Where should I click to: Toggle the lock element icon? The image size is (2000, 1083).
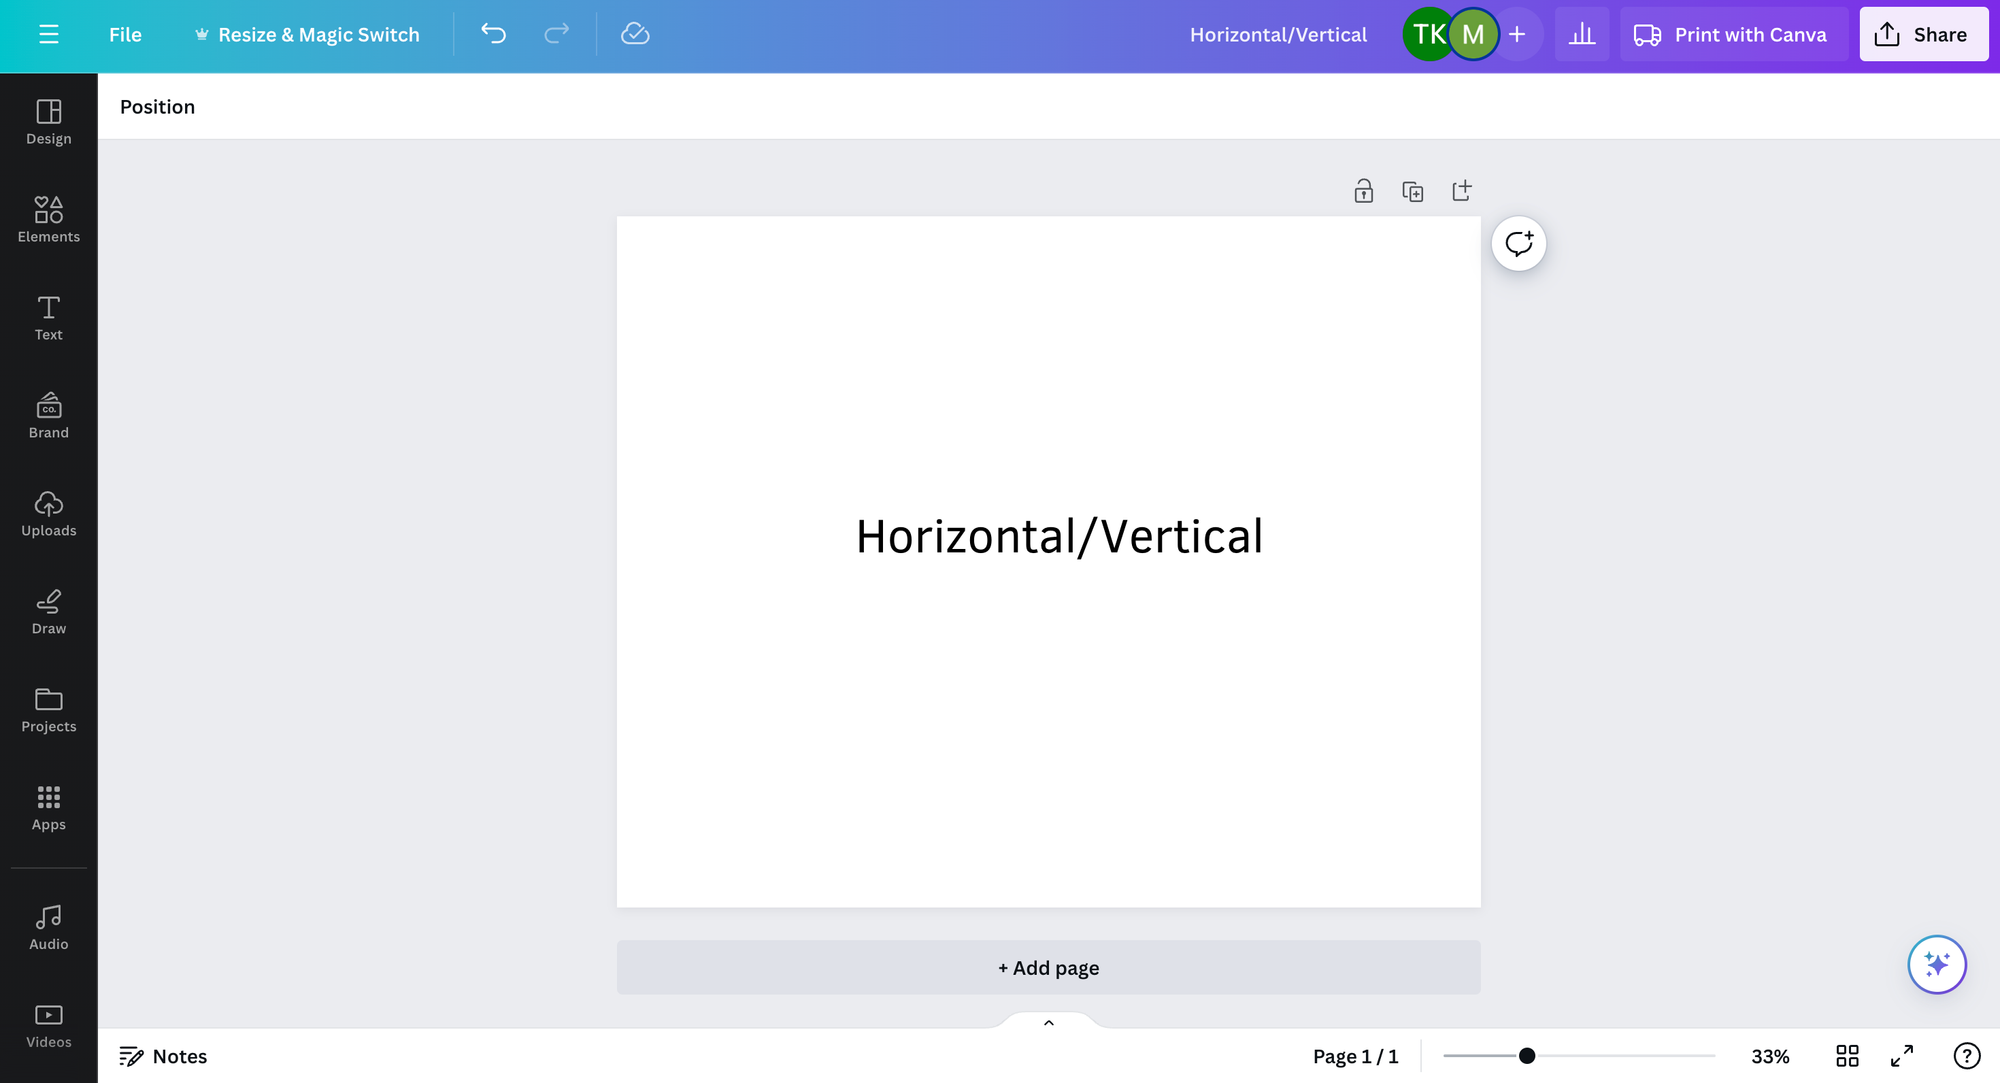(x=1363, y=191)
